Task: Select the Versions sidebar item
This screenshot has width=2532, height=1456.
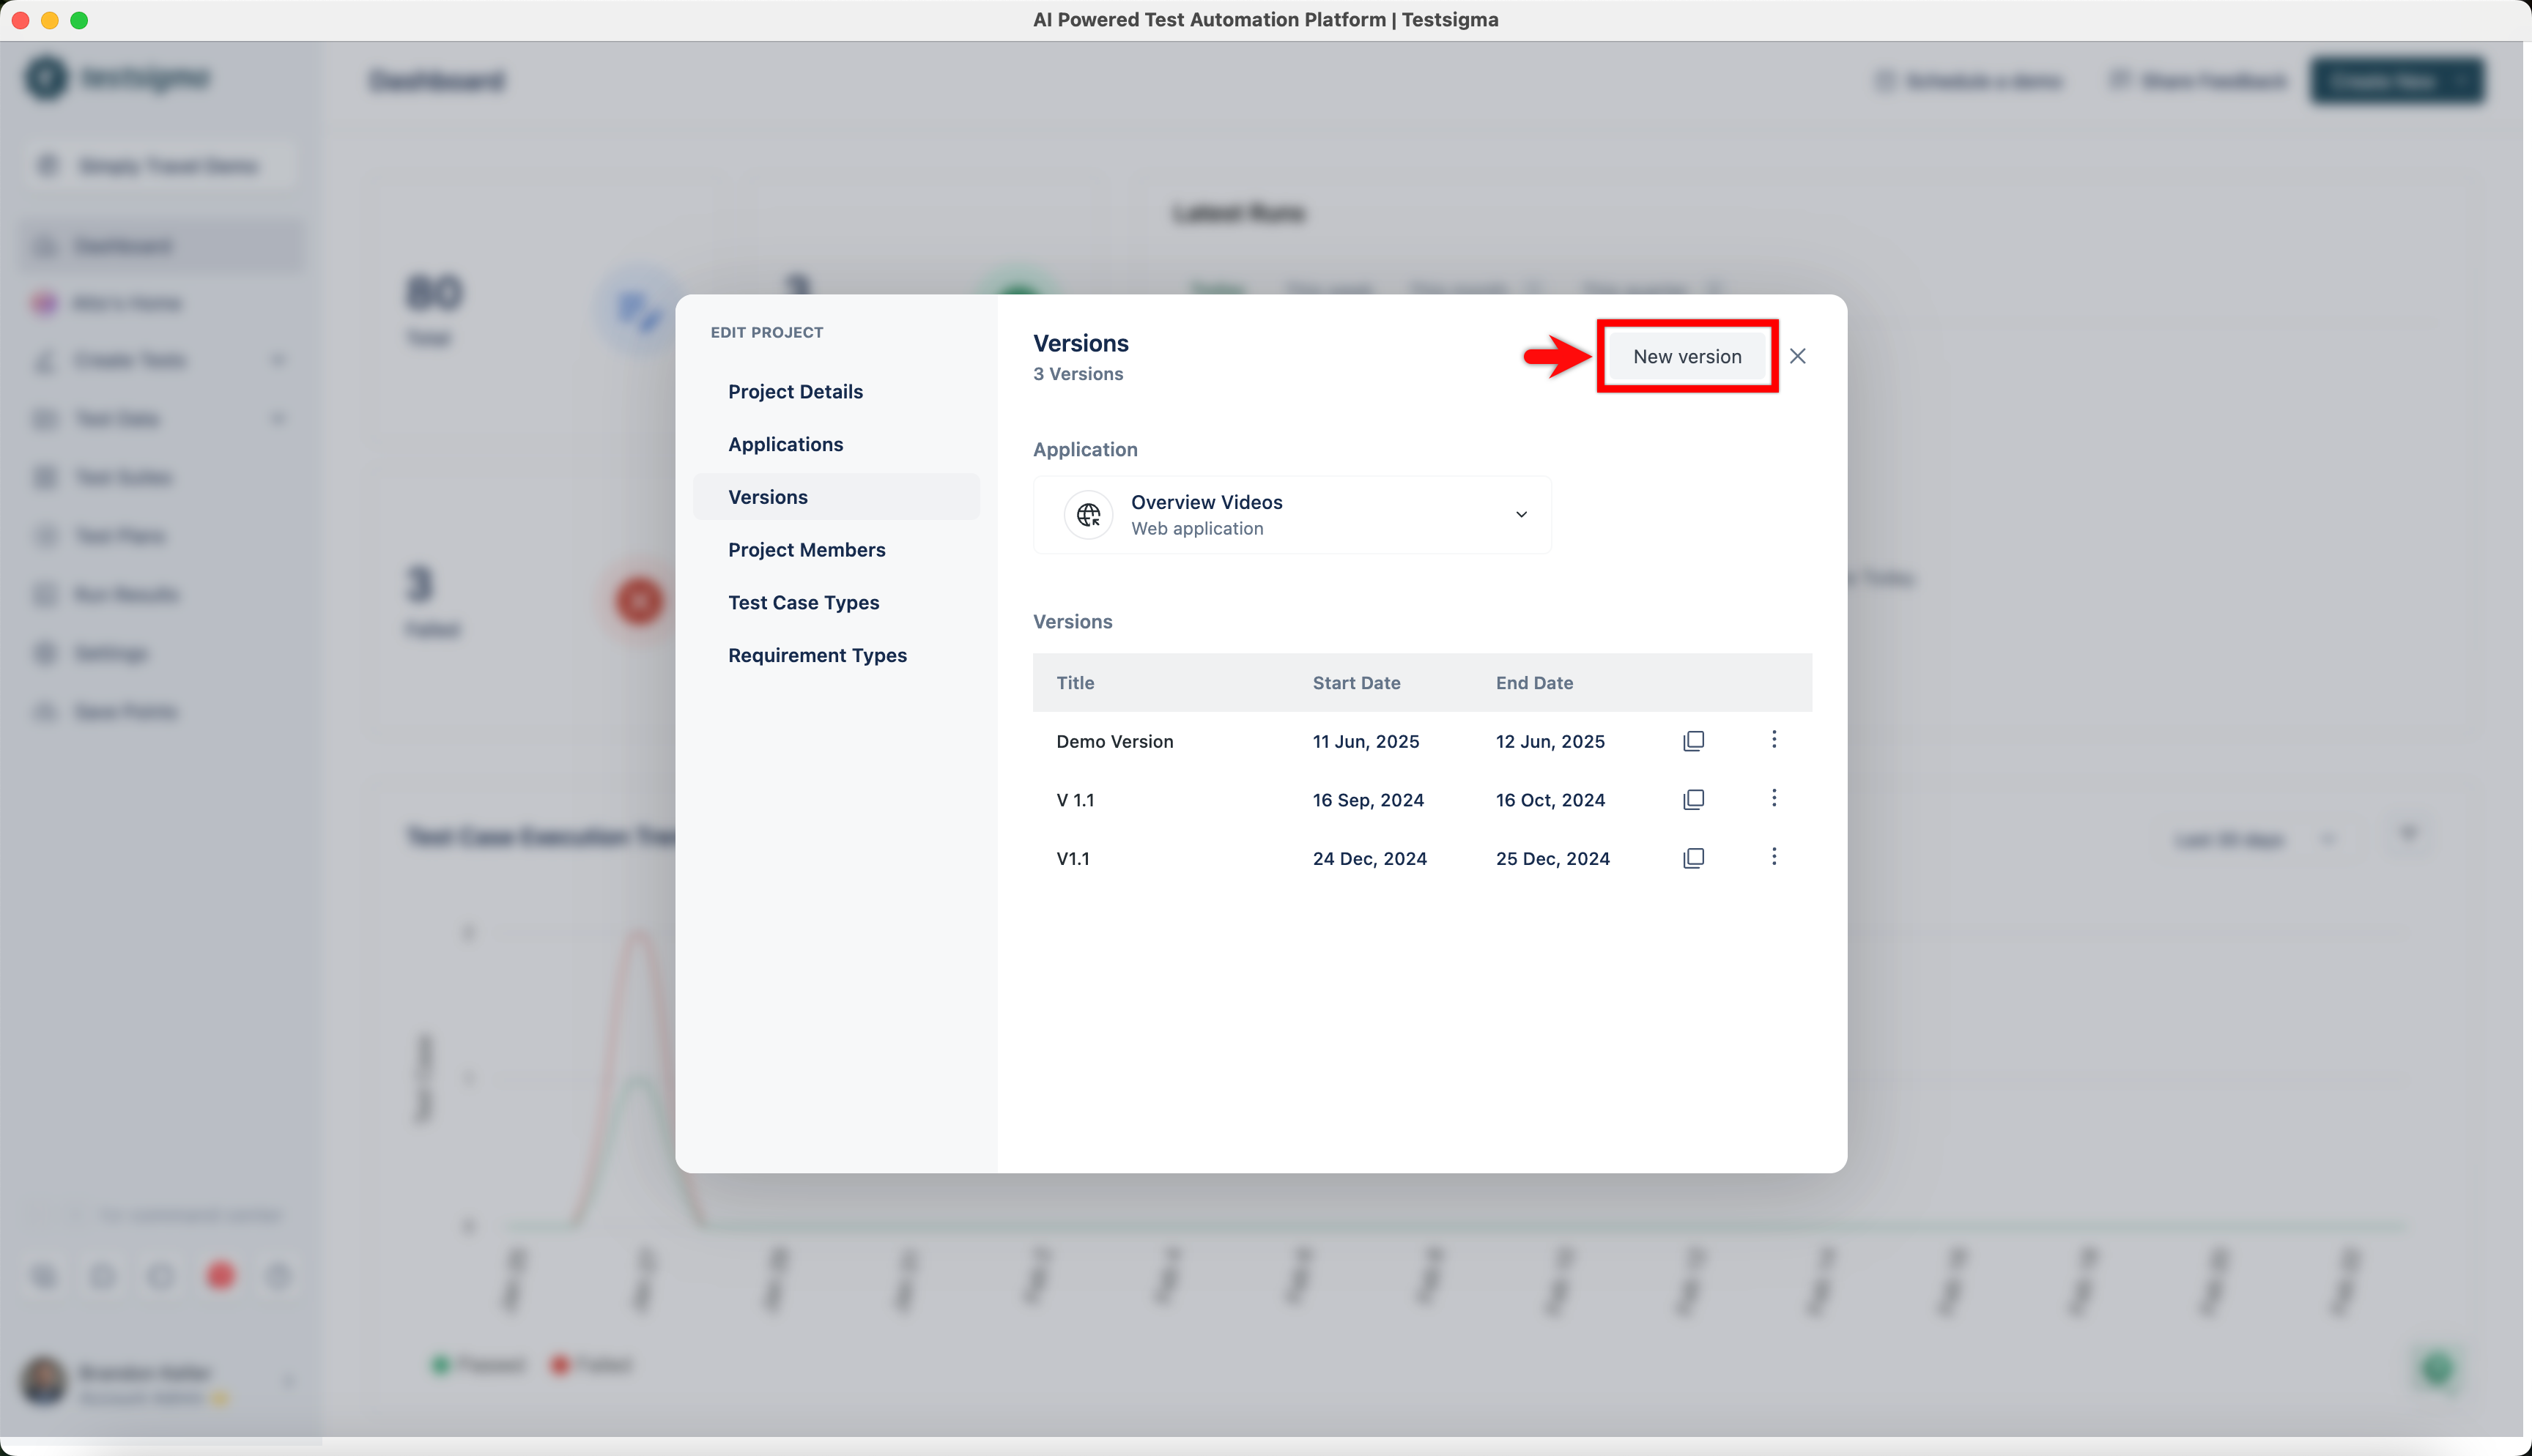Action: 767,497
